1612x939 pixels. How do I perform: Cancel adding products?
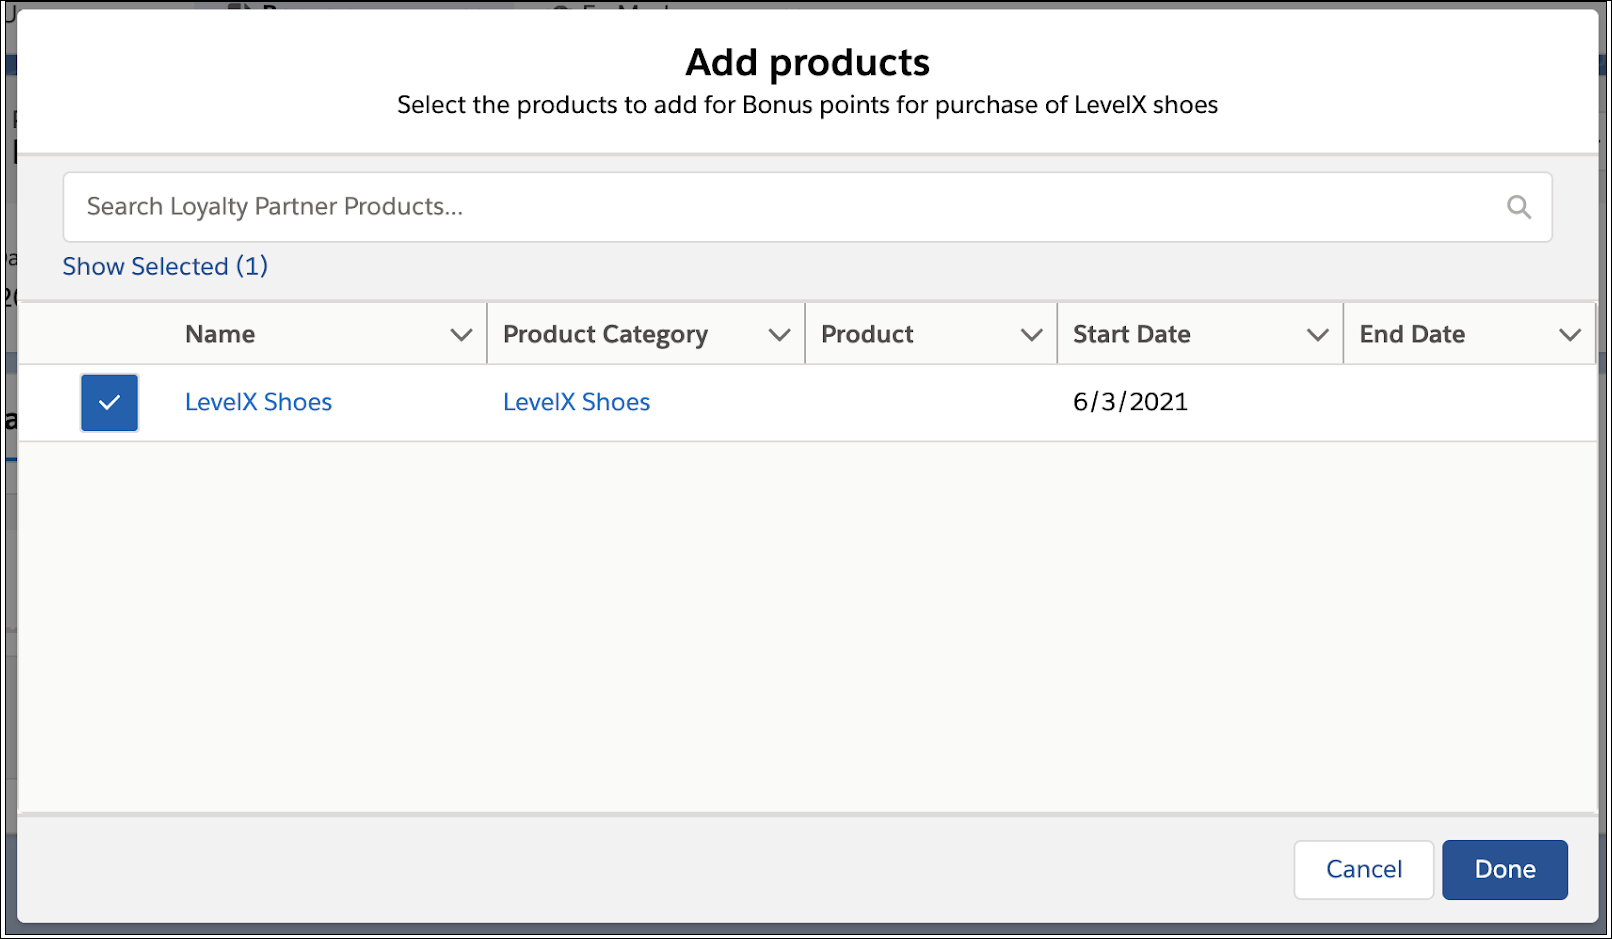click(x=1363, y=869)
